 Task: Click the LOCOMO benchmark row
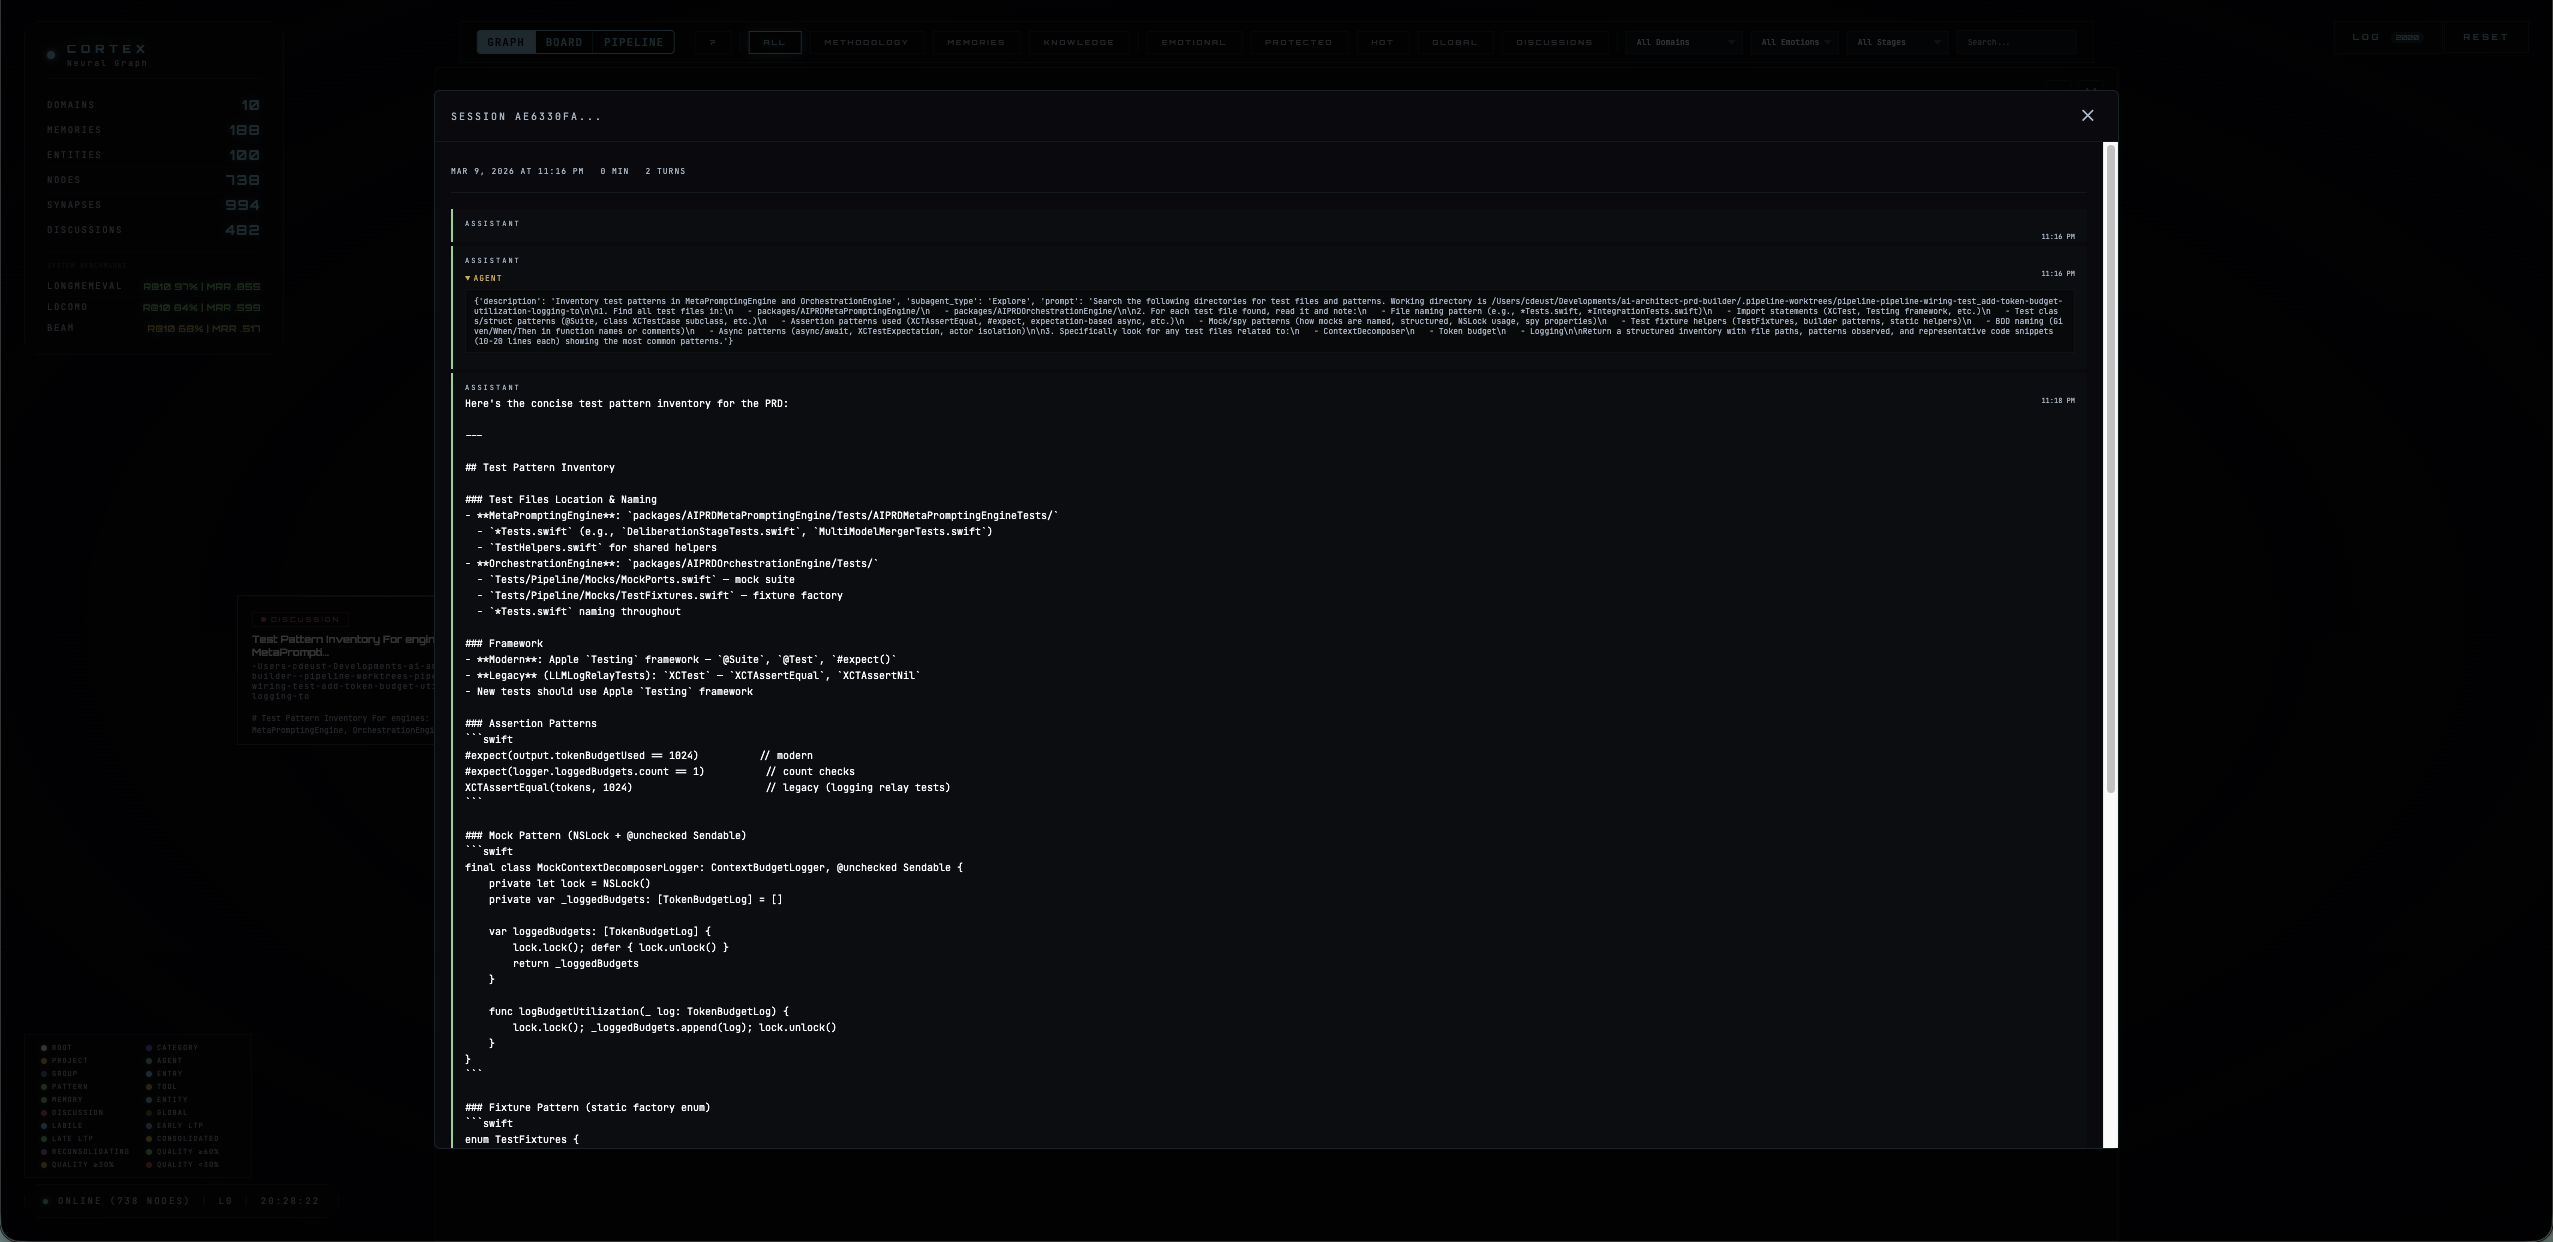point(153,307)
